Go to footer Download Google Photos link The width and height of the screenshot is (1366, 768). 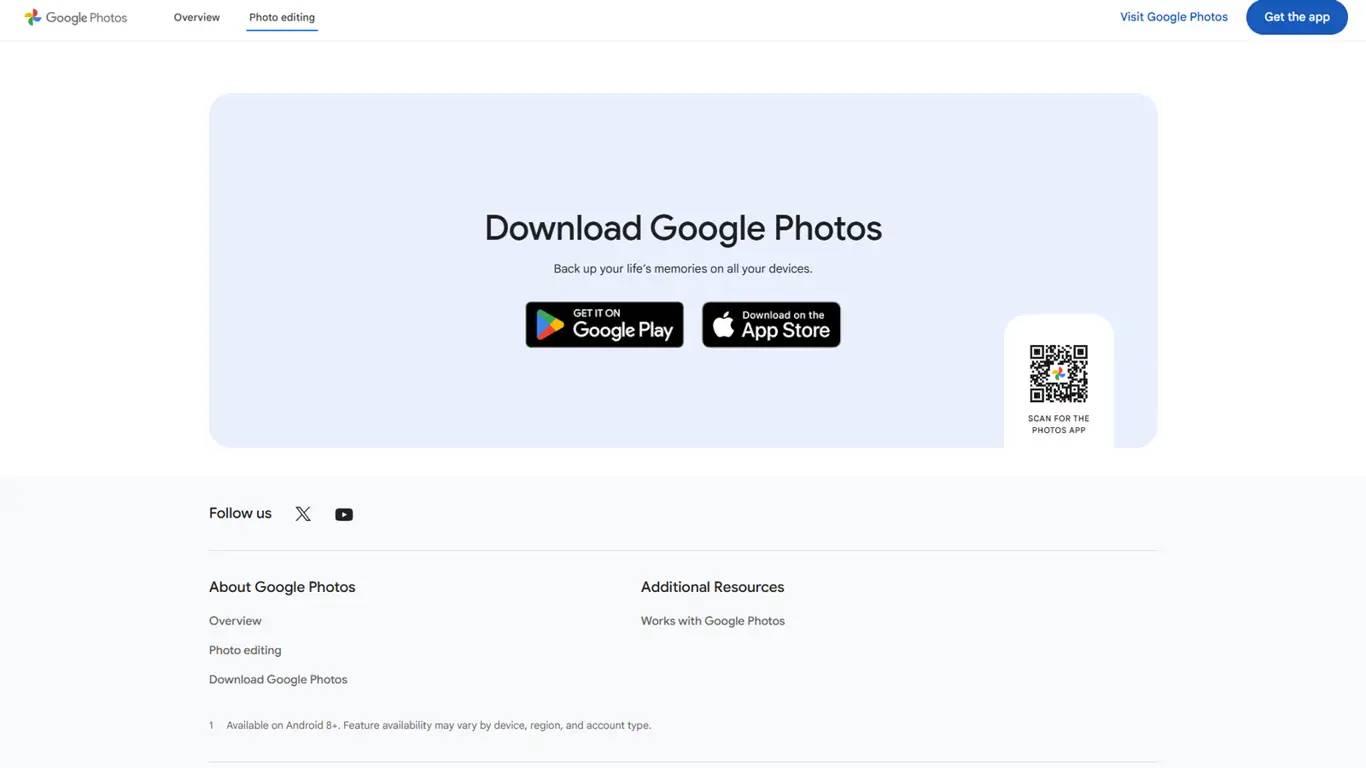pyautogui.click(x=278, y=679)
